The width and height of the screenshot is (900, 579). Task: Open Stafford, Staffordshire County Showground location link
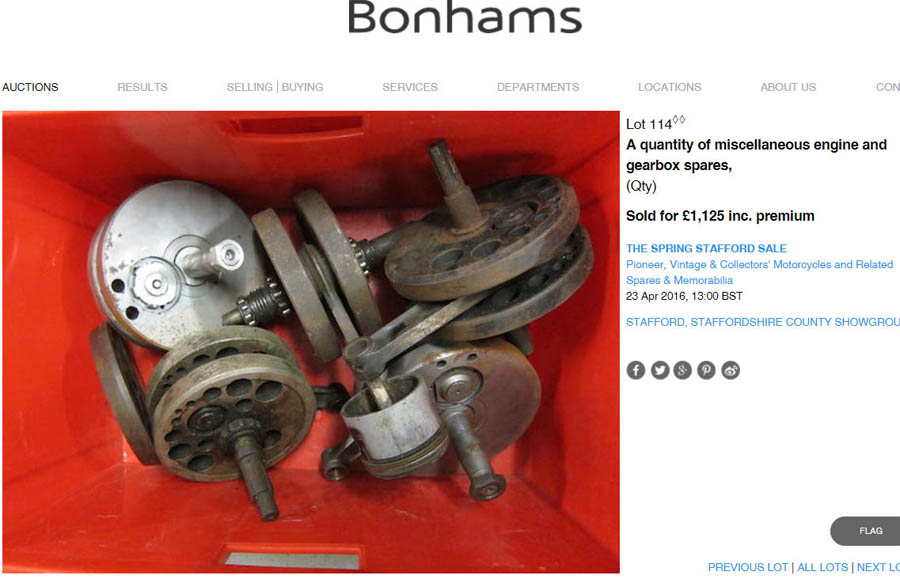(763, 322)
